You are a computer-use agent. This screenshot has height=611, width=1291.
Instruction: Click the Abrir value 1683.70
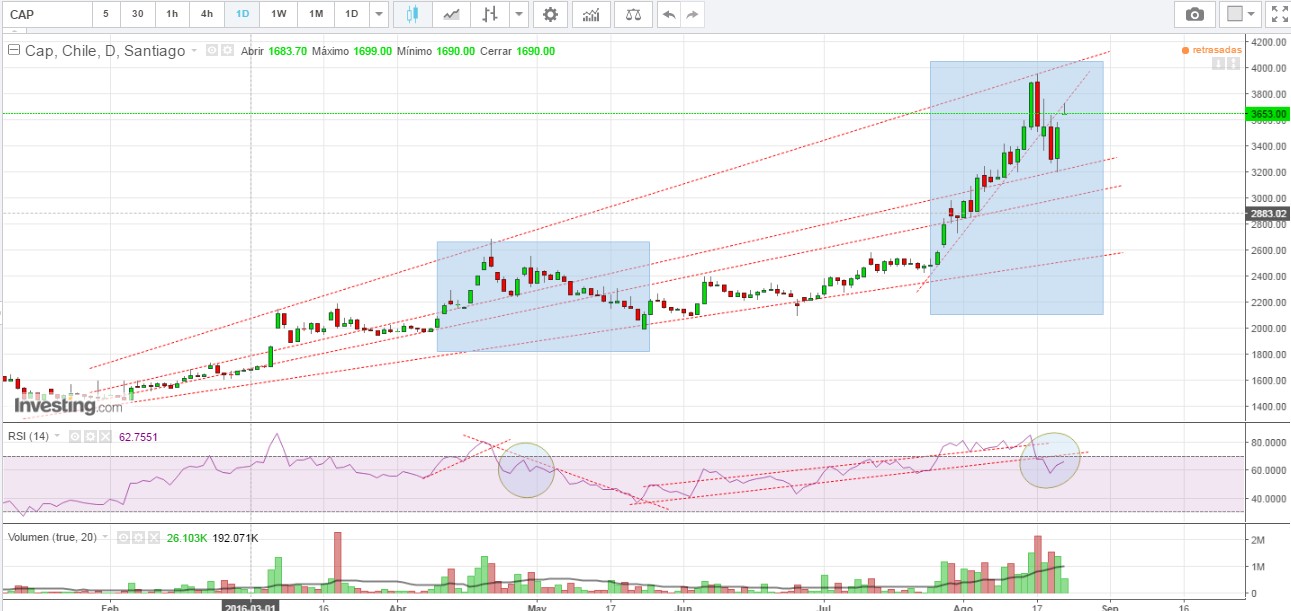tap(286, 51)
